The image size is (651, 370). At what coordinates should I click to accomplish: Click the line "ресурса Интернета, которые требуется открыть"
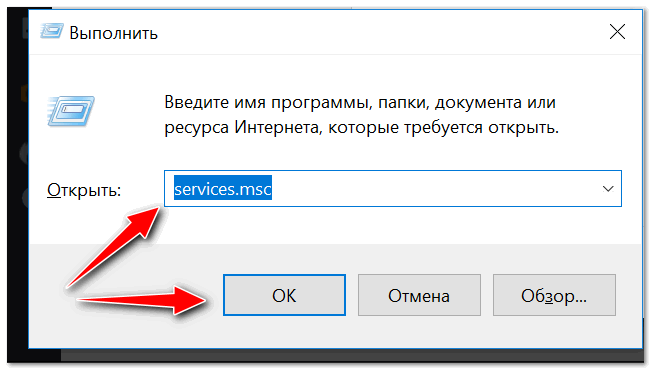pyautogui.click(x=361, y=127)
